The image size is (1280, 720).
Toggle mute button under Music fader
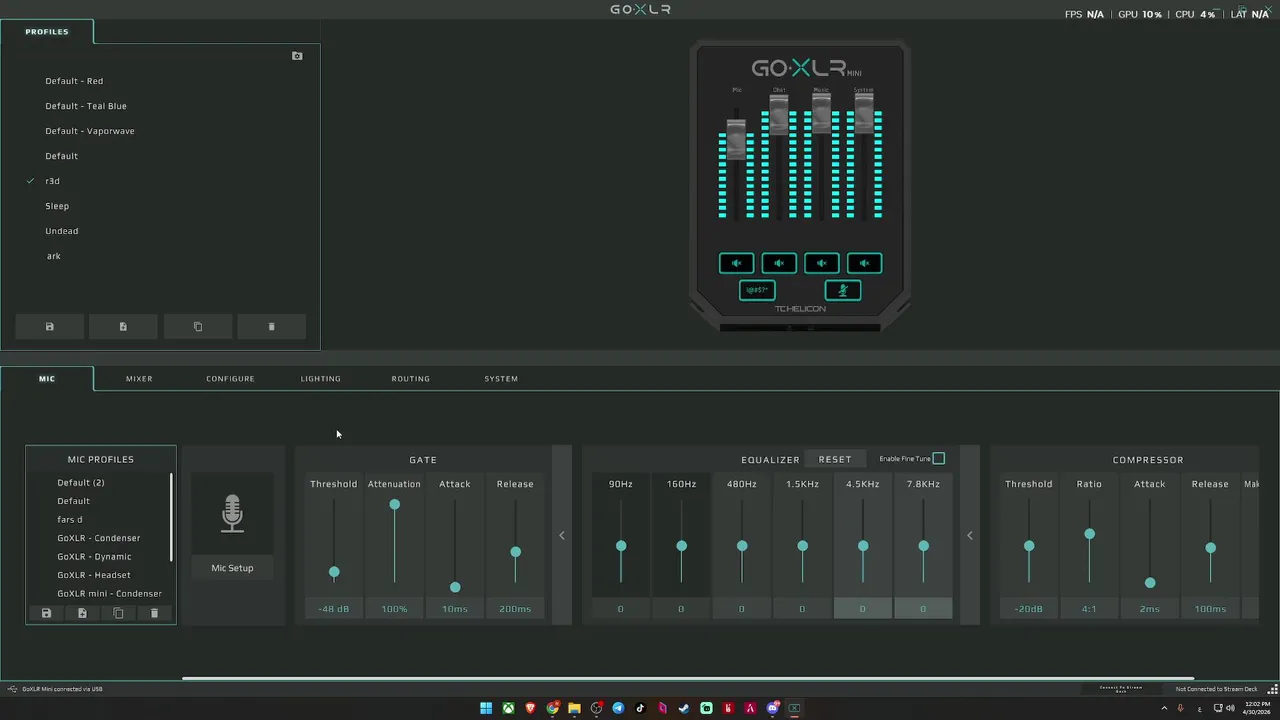[822, 263]
